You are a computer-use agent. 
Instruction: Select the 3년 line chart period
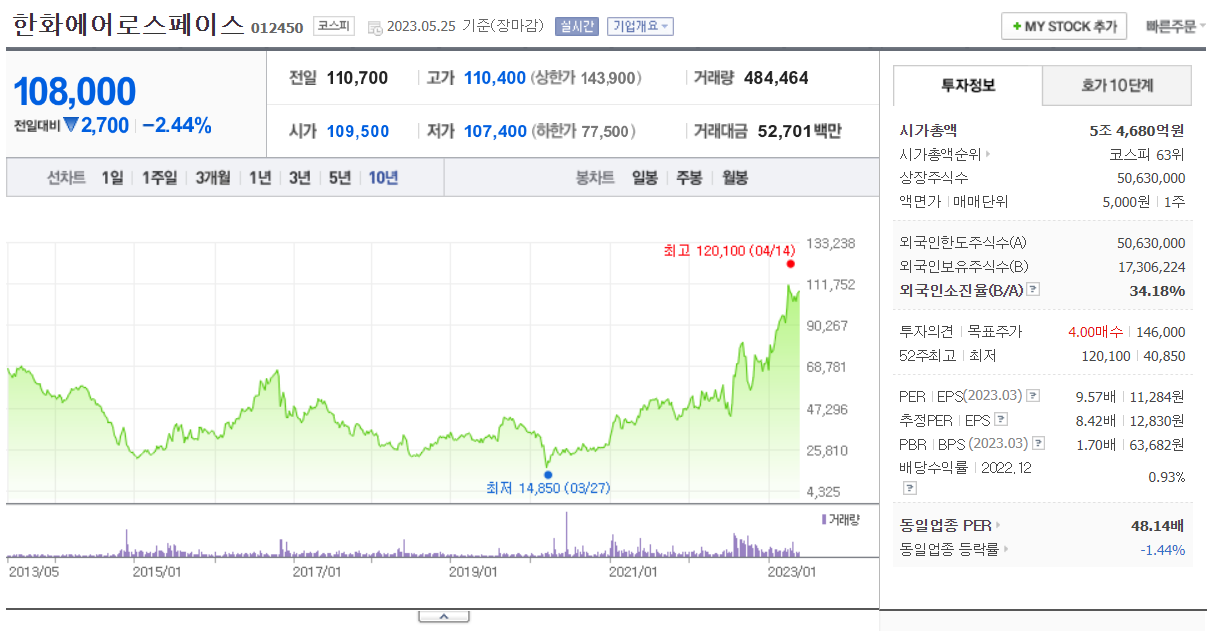click(x=300, y=178)
